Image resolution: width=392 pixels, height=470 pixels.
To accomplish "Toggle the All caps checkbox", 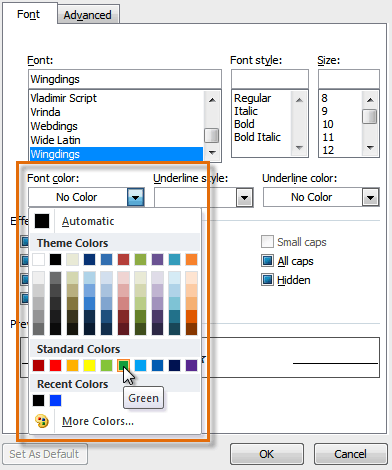I will [x=267, y=261].
